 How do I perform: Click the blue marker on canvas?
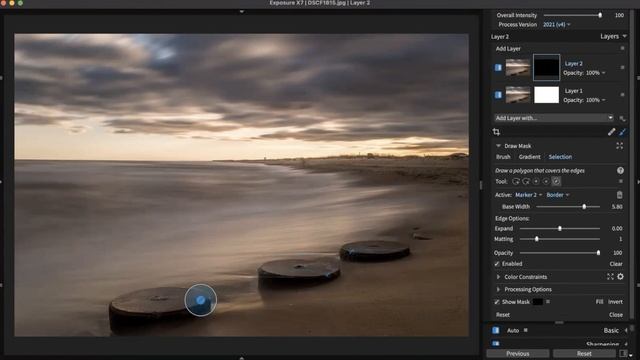coord(200,300)
